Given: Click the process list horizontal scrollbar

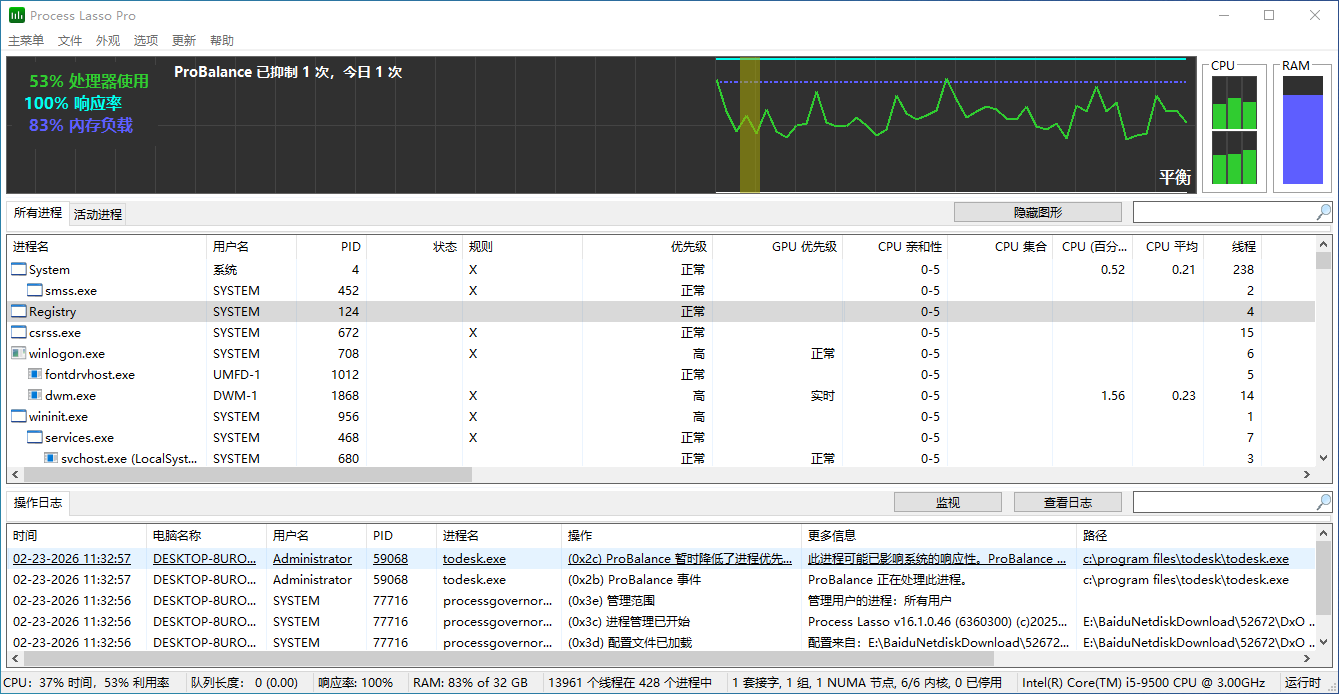Looking at the screenshot, I should pyautogui.click(x=240, y=474).
